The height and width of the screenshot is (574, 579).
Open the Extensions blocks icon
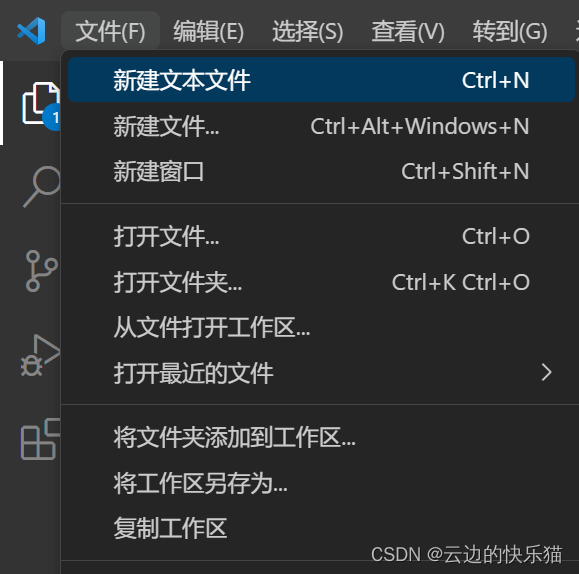pyautogui.click(x=40, y=439)
